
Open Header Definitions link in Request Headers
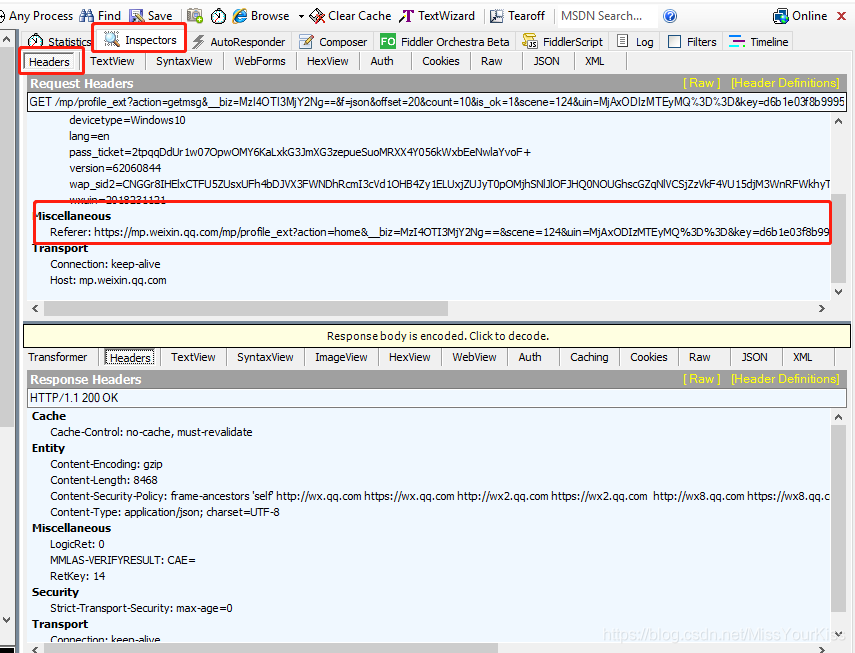(785, 83)
